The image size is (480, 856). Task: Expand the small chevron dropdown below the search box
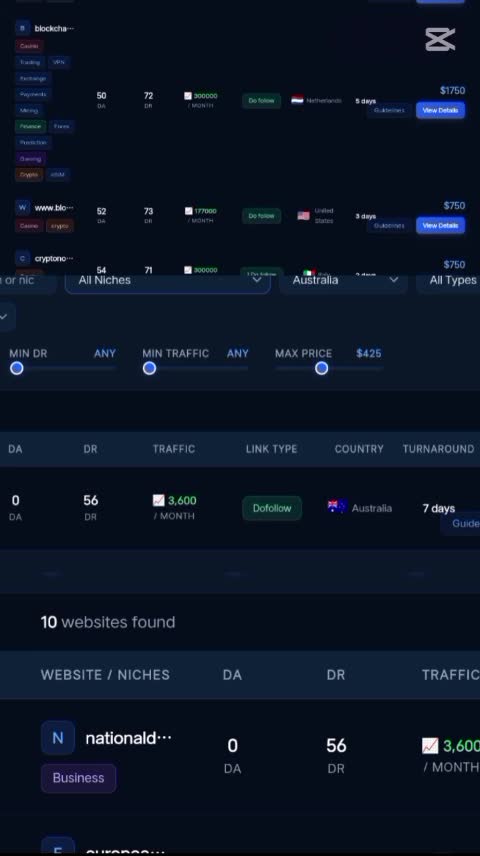4,317
